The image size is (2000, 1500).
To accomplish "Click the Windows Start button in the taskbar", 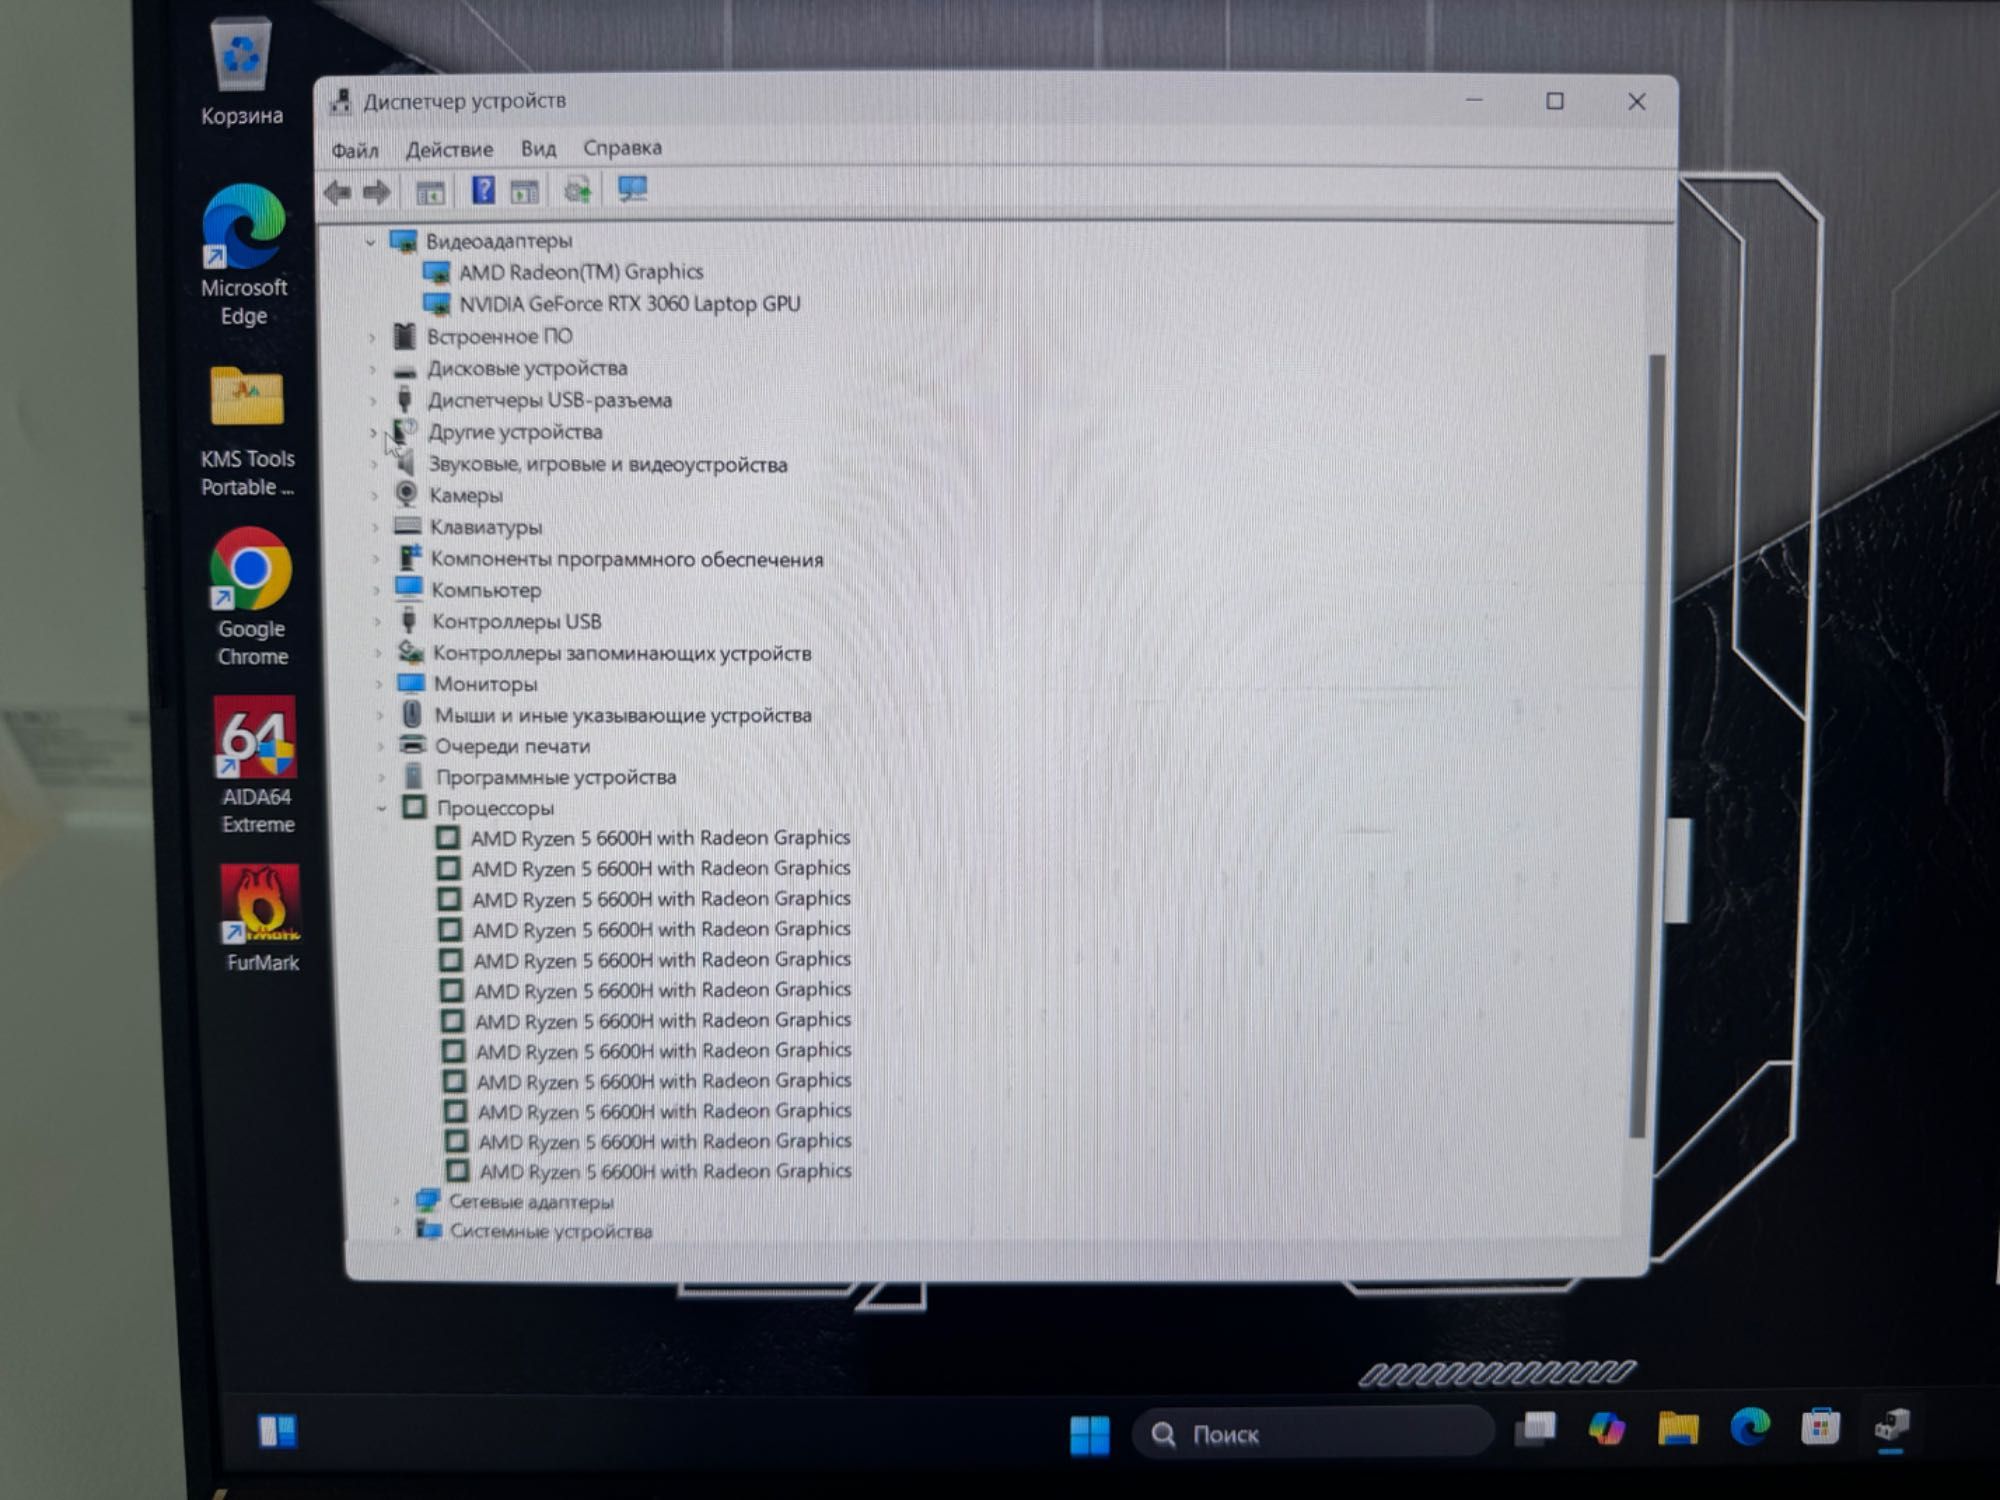I will [x=1089, y=1435].
